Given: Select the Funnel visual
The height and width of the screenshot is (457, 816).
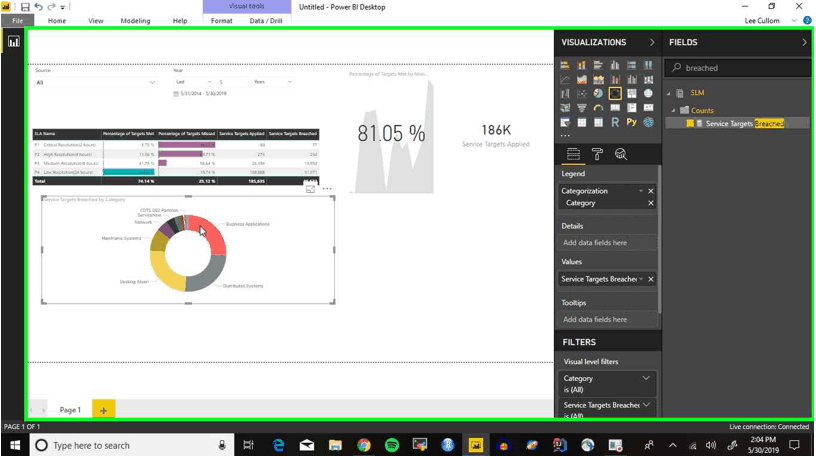Looking at the screenshot, I should coord(581,108).
